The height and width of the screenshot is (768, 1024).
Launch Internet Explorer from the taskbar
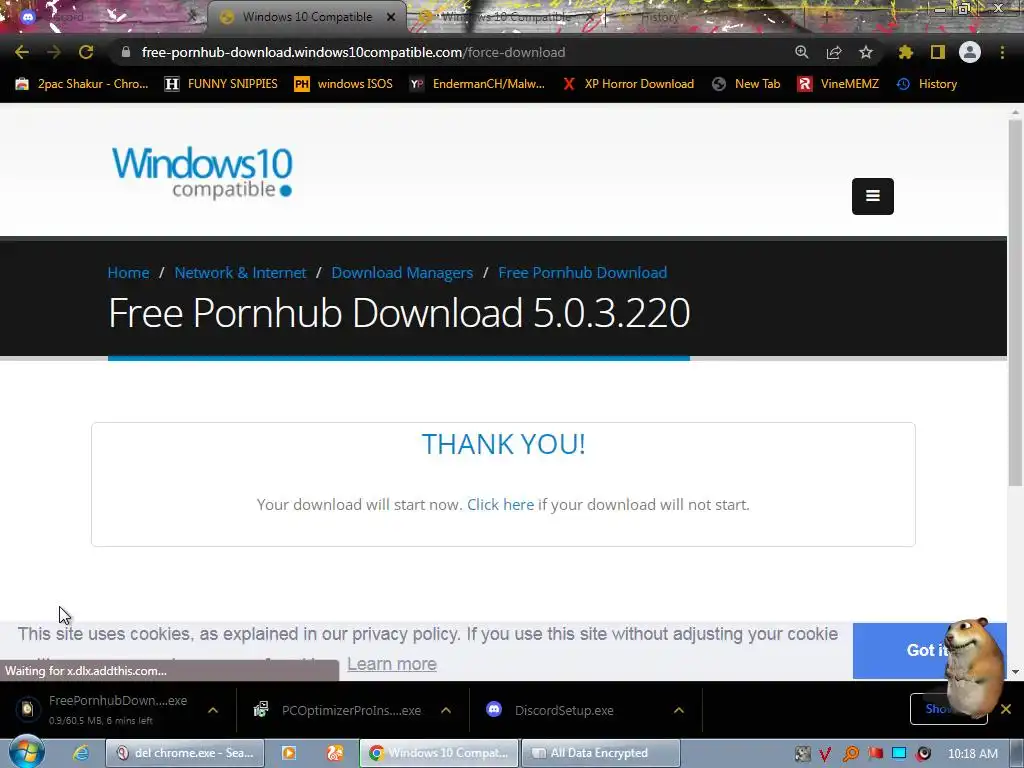tap(81, 753)
